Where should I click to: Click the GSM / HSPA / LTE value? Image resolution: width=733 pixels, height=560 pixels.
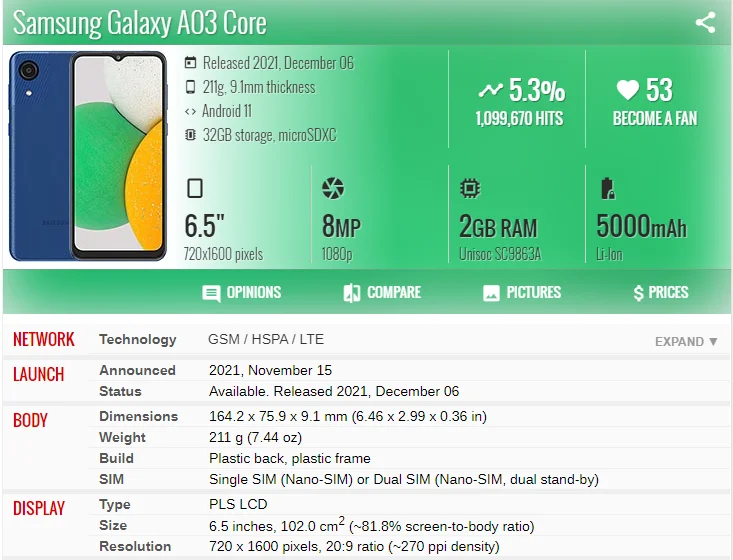click(266, 339)
